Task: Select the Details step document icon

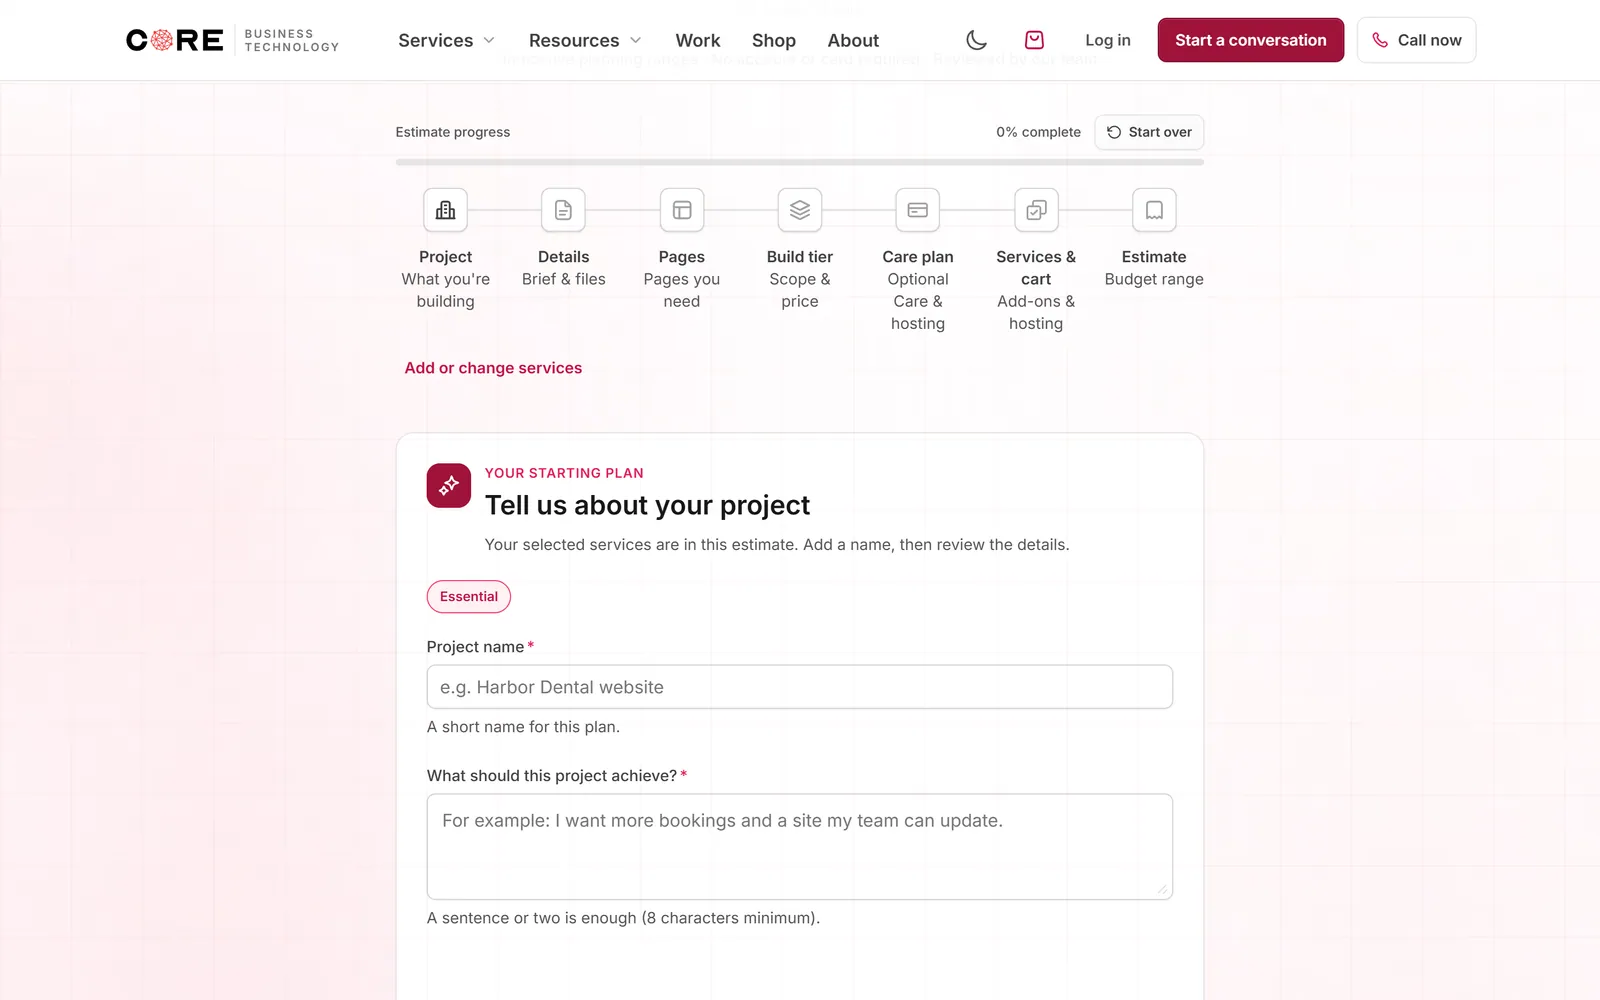Action: pyautogui.click(x=564, y=210)
